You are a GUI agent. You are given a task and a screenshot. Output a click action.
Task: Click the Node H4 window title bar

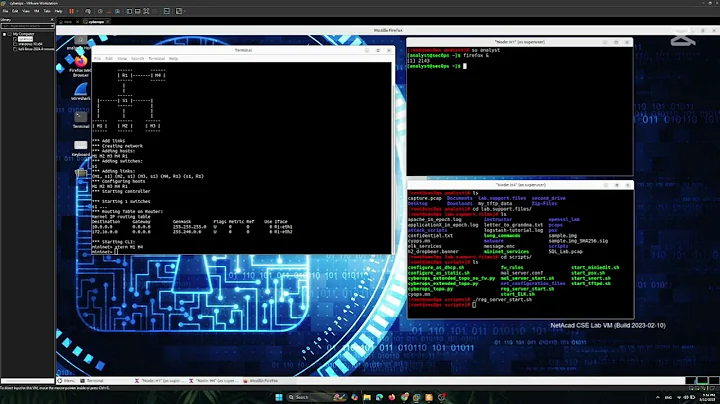[521, 185]
